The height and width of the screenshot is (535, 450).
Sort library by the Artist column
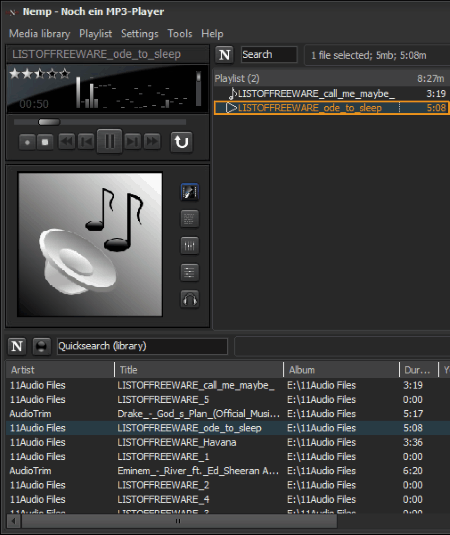tap(60, 370)
